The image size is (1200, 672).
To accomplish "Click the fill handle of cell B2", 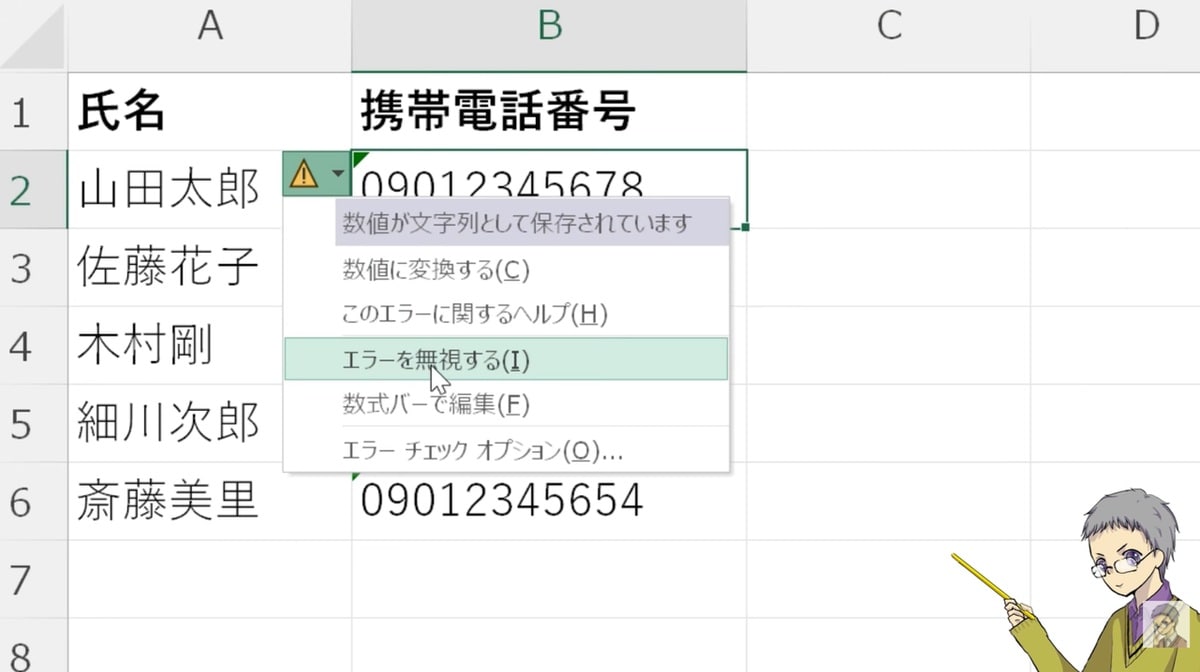I will (x=746, y=228).
